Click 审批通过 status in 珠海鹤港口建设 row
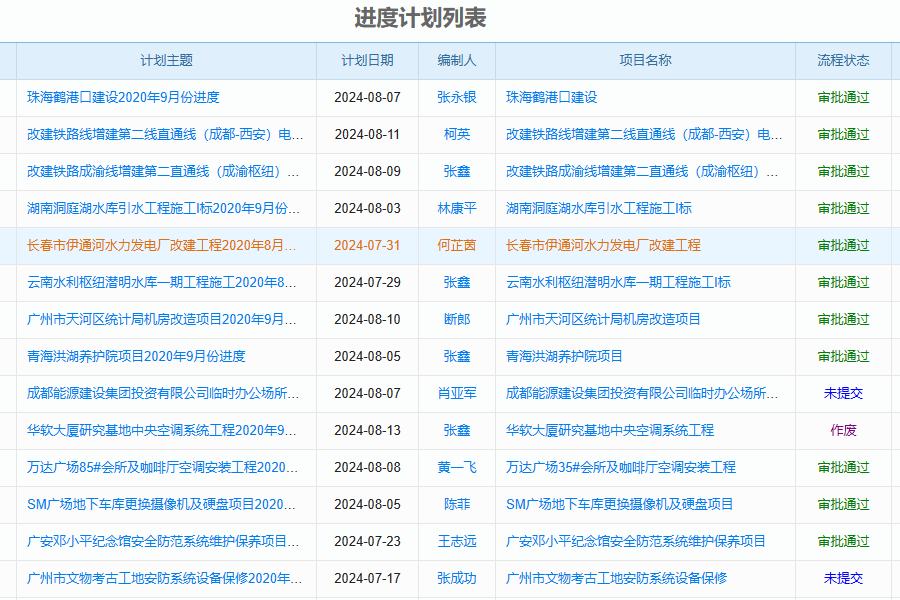 click(x=843, y=97)
